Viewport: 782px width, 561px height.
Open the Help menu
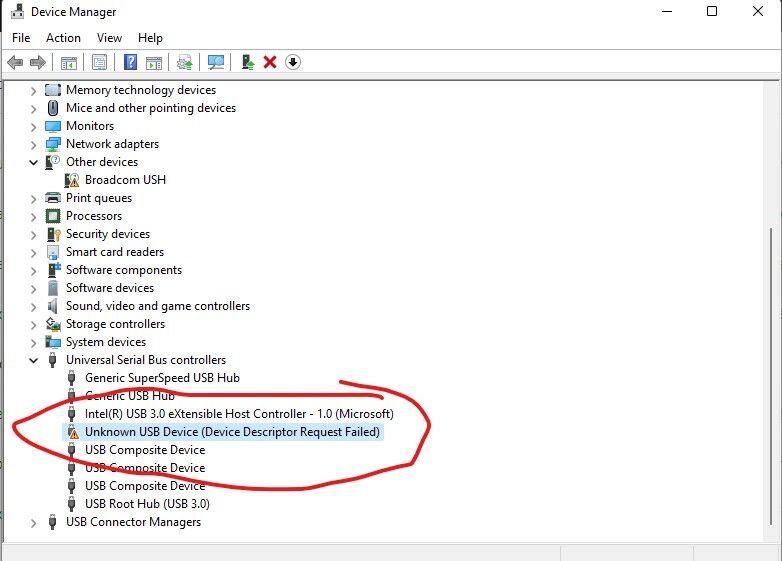(x=150, y=38)
